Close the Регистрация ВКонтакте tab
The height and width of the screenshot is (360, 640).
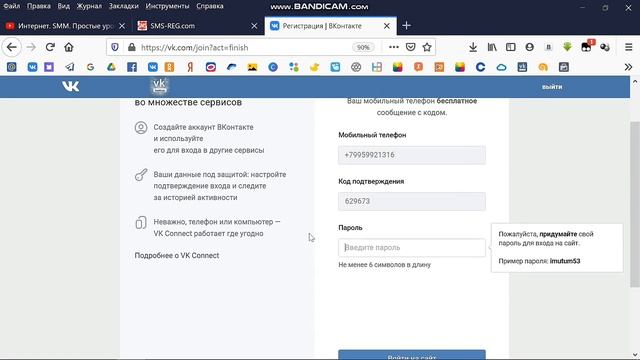point(387,26)
